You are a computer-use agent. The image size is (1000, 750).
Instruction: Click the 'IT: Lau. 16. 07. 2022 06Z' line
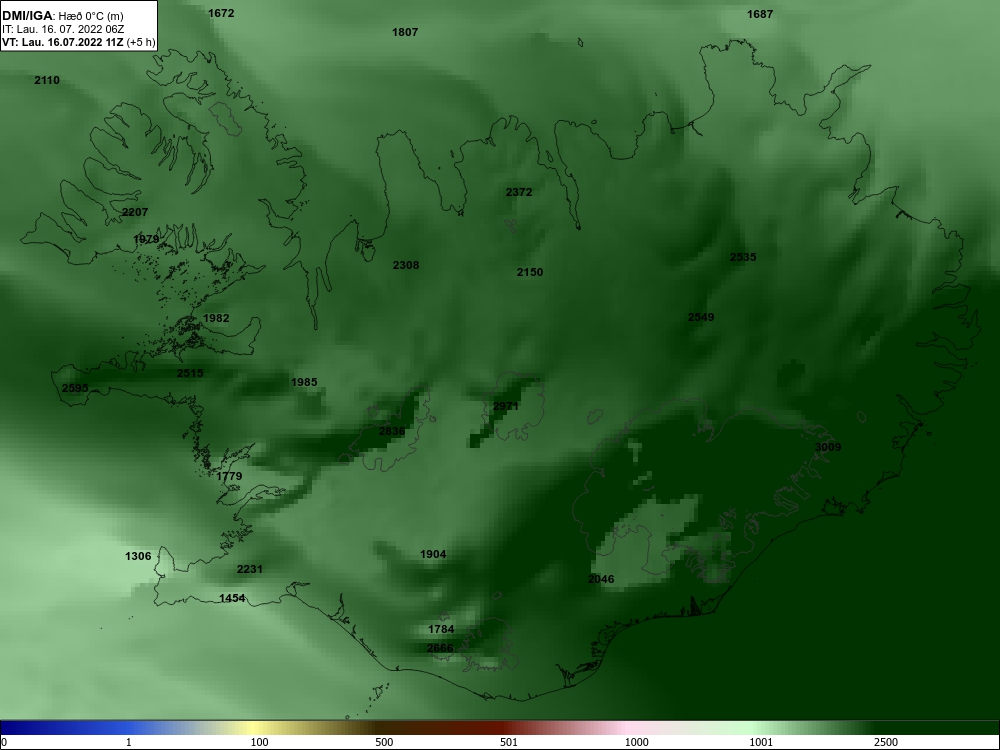coord(63,29)
